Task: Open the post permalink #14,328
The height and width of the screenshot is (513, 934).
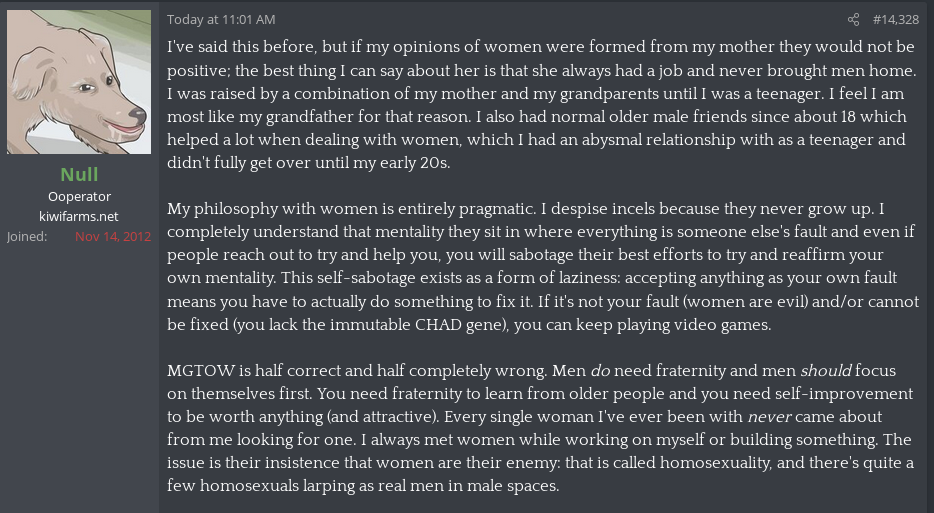Action: tap(895, 19)
